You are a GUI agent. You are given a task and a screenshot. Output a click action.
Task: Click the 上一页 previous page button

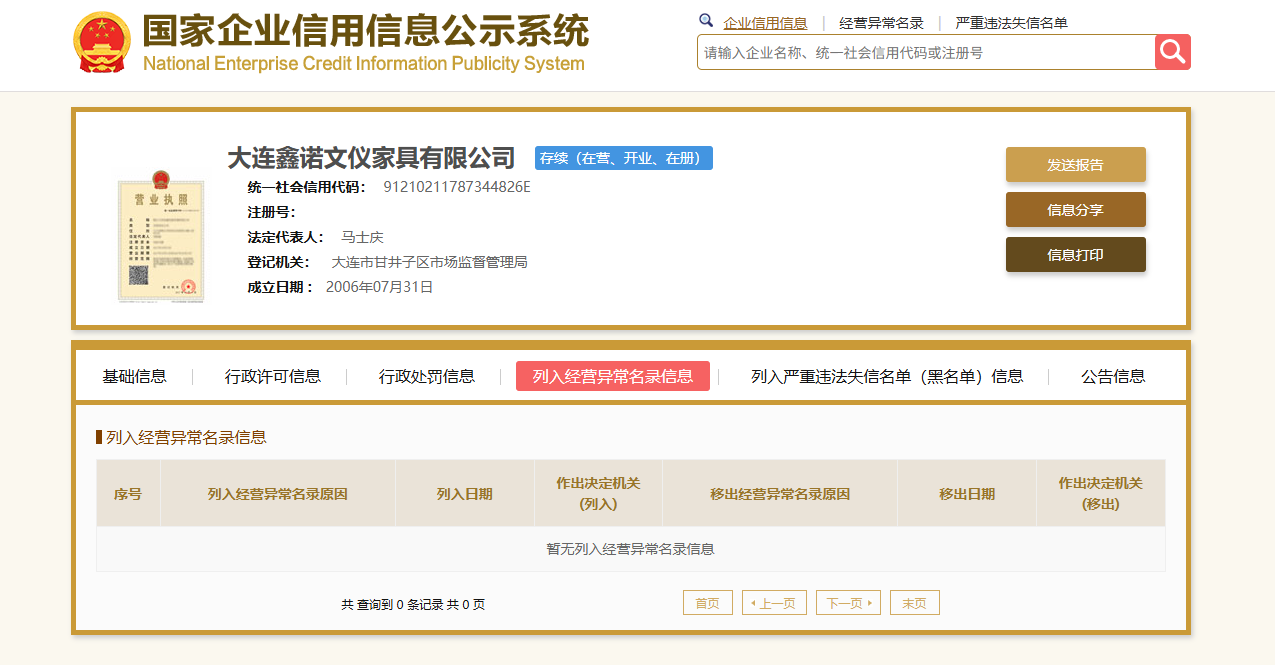774,603
